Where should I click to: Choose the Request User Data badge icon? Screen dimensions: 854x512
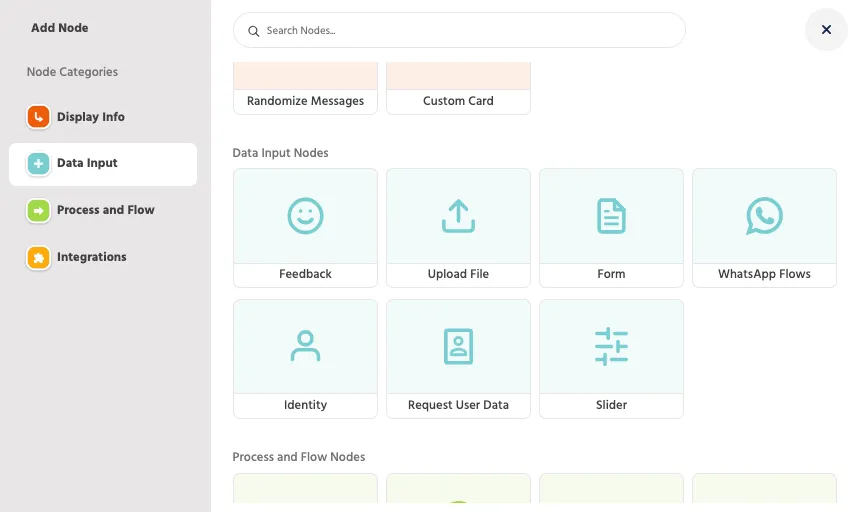pyautogui.click(x=458, y=346)
